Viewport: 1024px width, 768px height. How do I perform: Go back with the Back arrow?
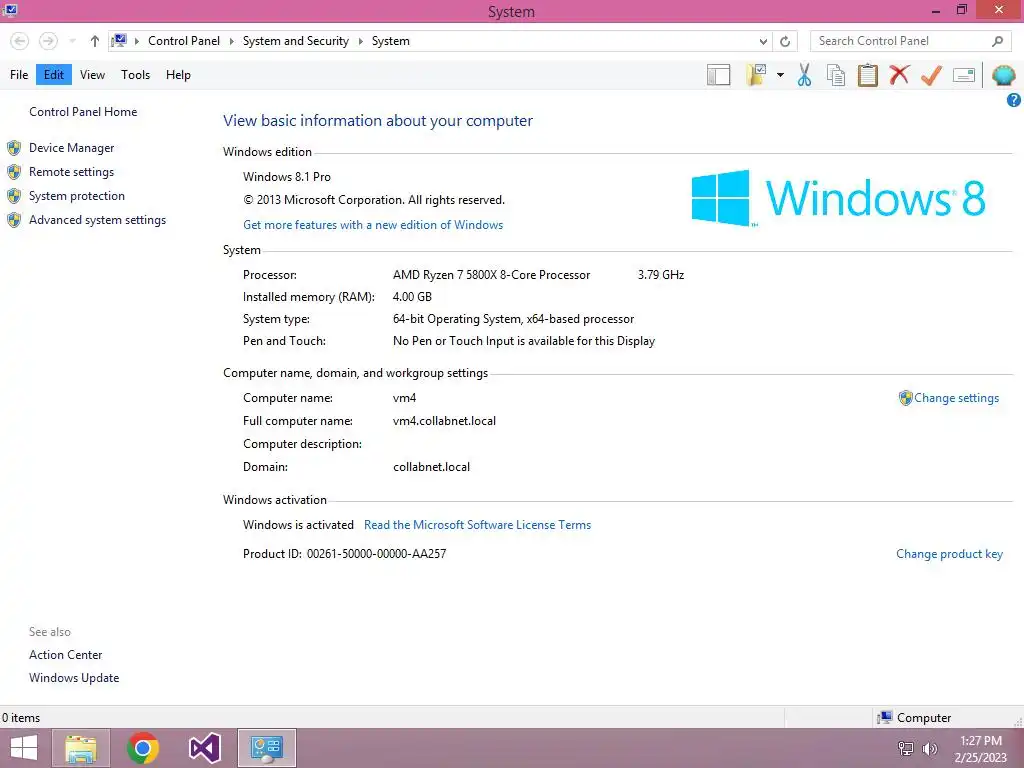coord(20,41)
